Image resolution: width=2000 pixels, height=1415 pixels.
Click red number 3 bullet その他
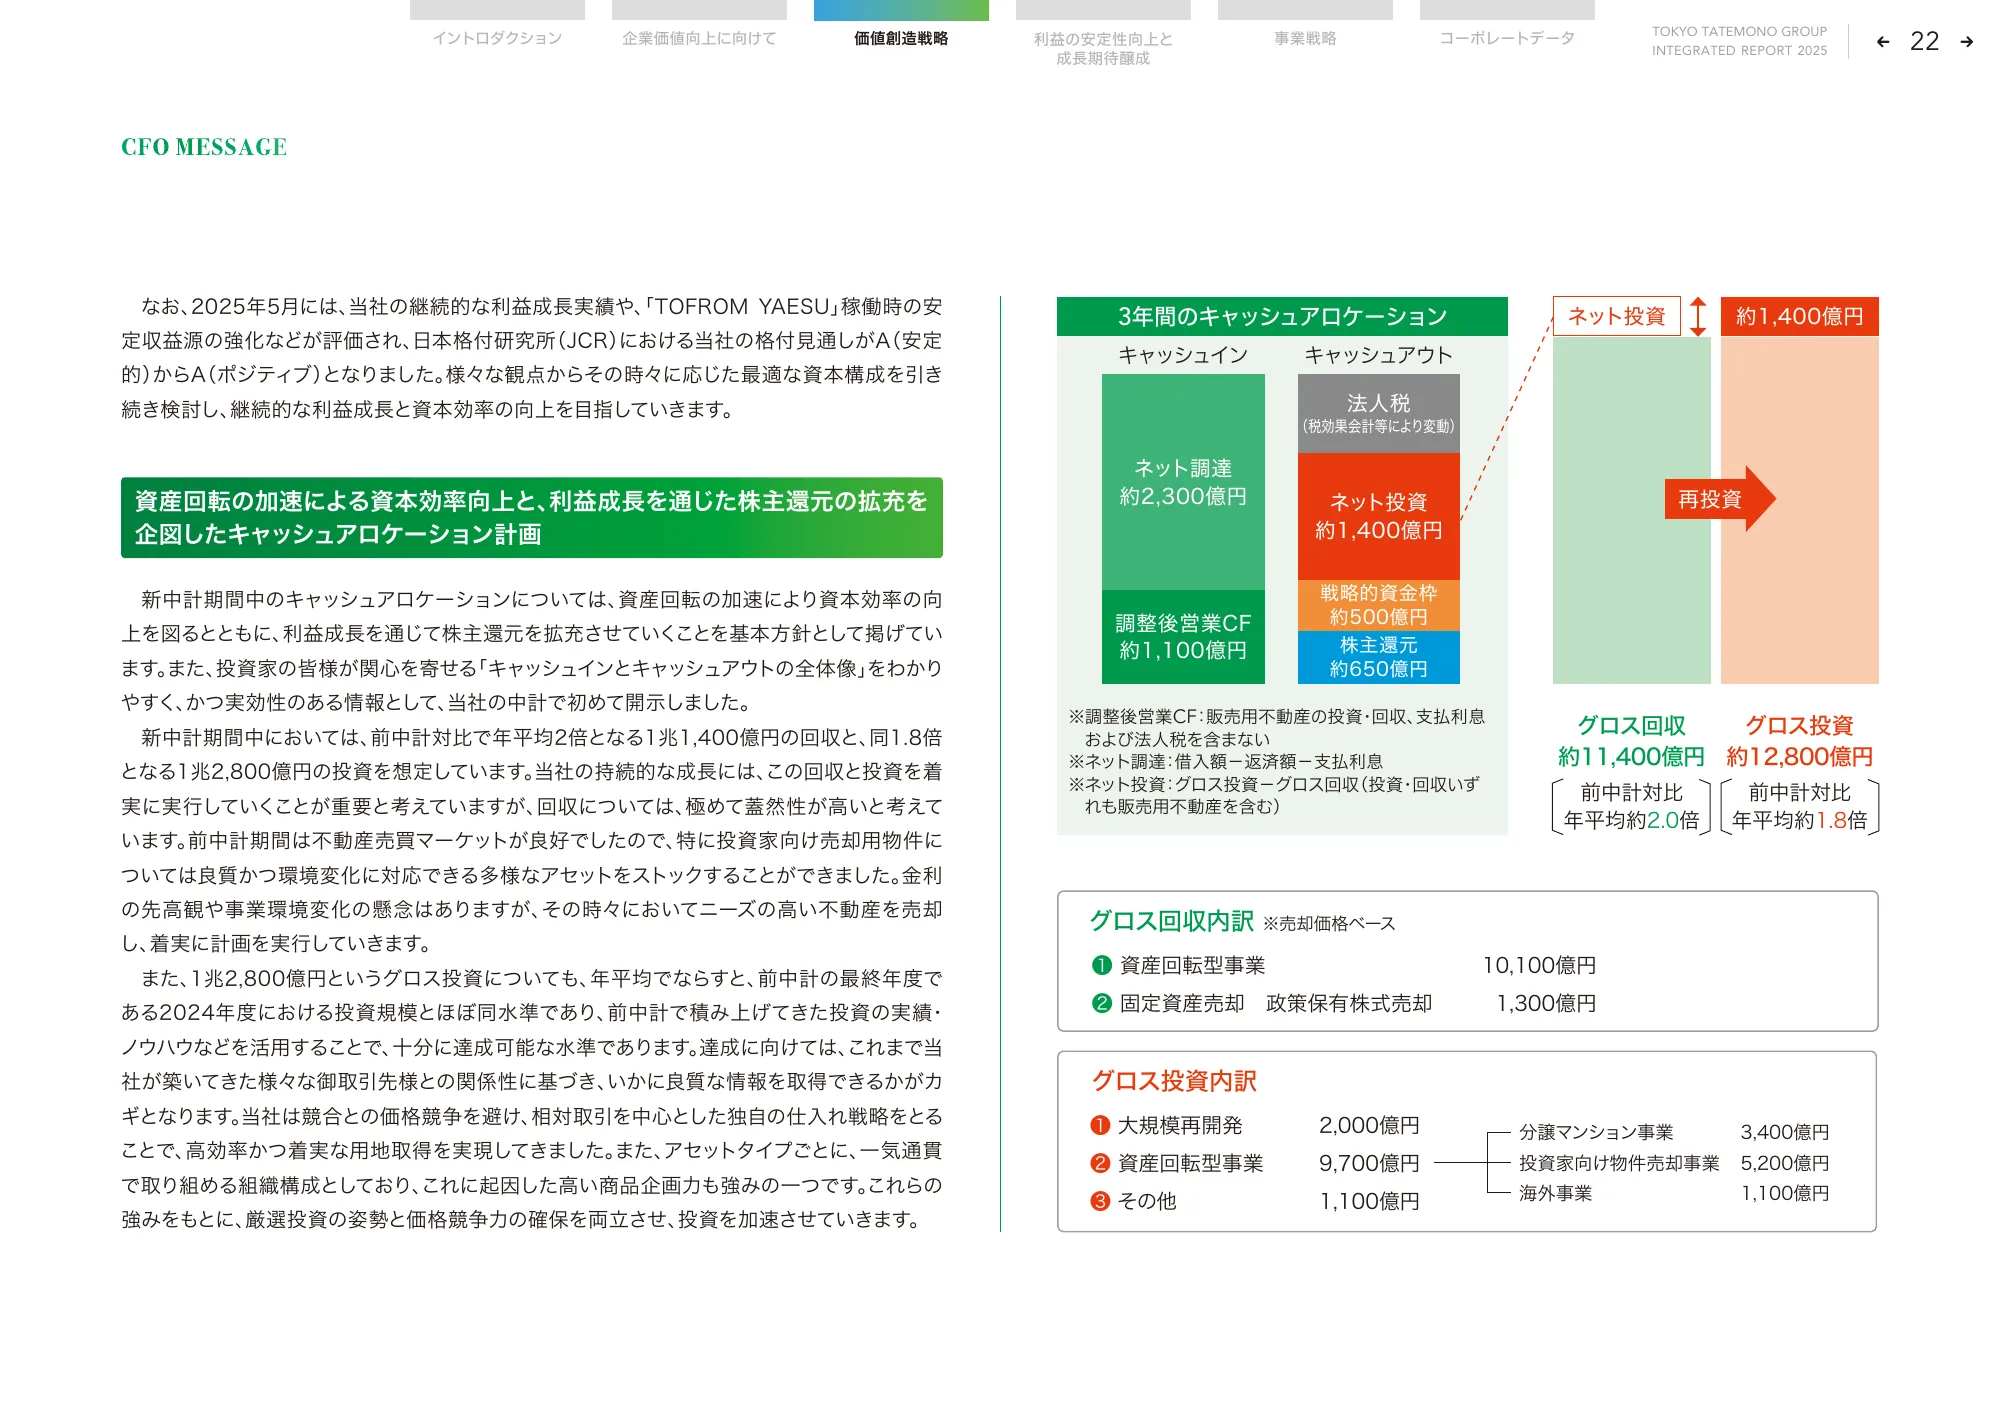pyautogui.click(x=1100, y=1201)
